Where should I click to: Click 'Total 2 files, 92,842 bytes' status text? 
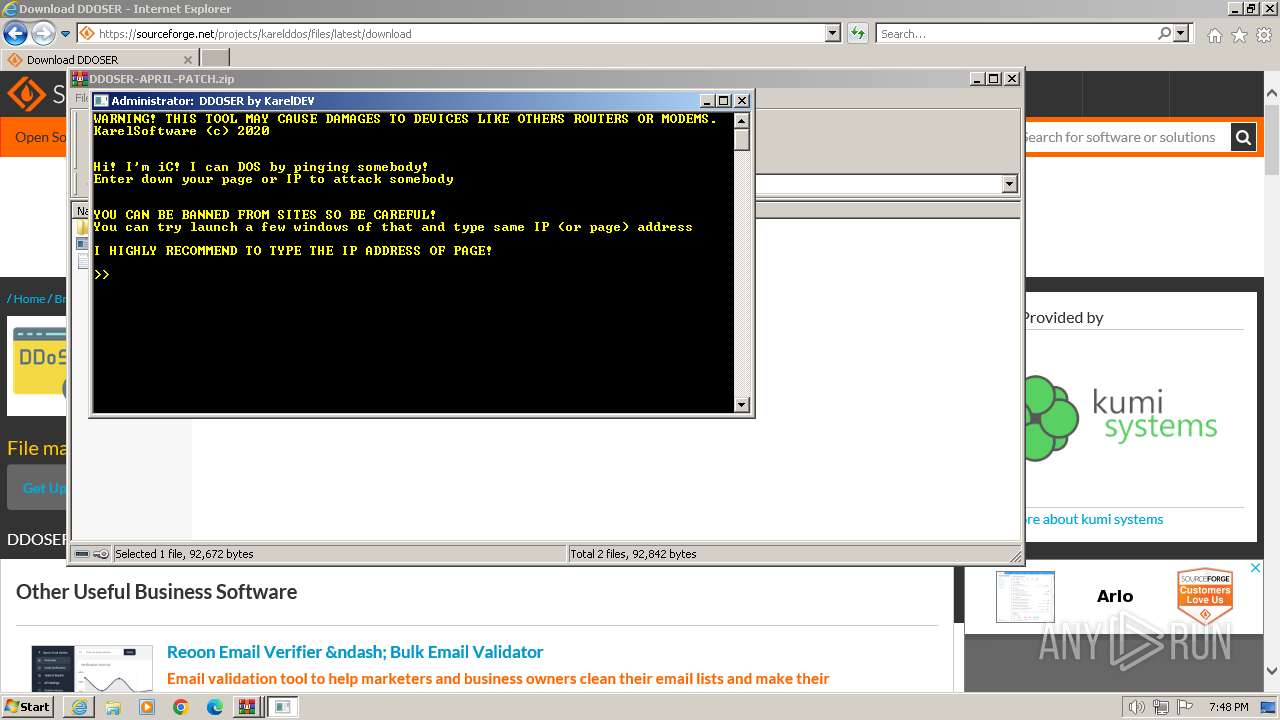coord(633,554)
